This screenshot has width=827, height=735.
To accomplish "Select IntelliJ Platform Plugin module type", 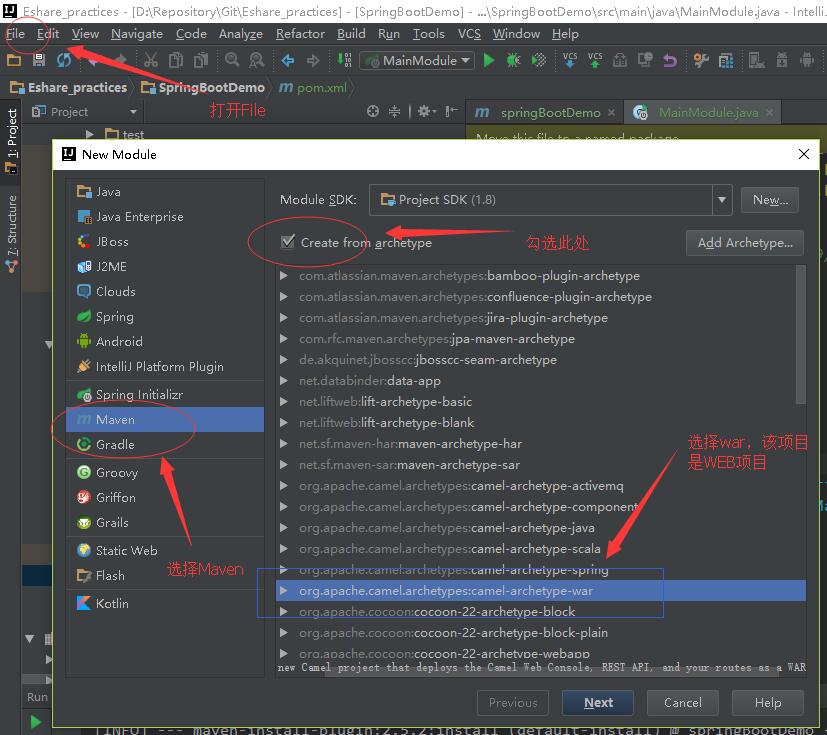I will click(165, 366).
